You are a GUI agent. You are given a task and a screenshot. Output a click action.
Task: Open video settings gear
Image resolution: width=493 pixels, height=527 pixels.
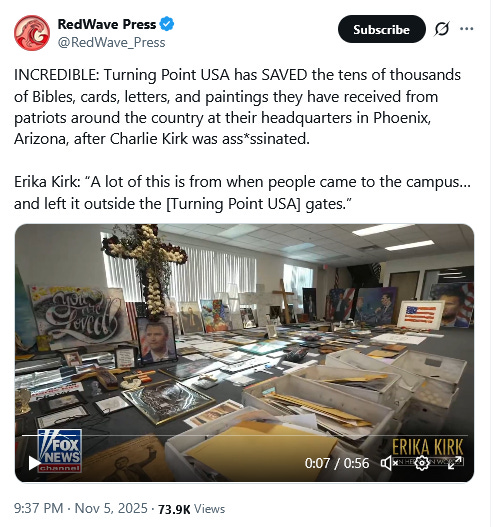(422, 463)
